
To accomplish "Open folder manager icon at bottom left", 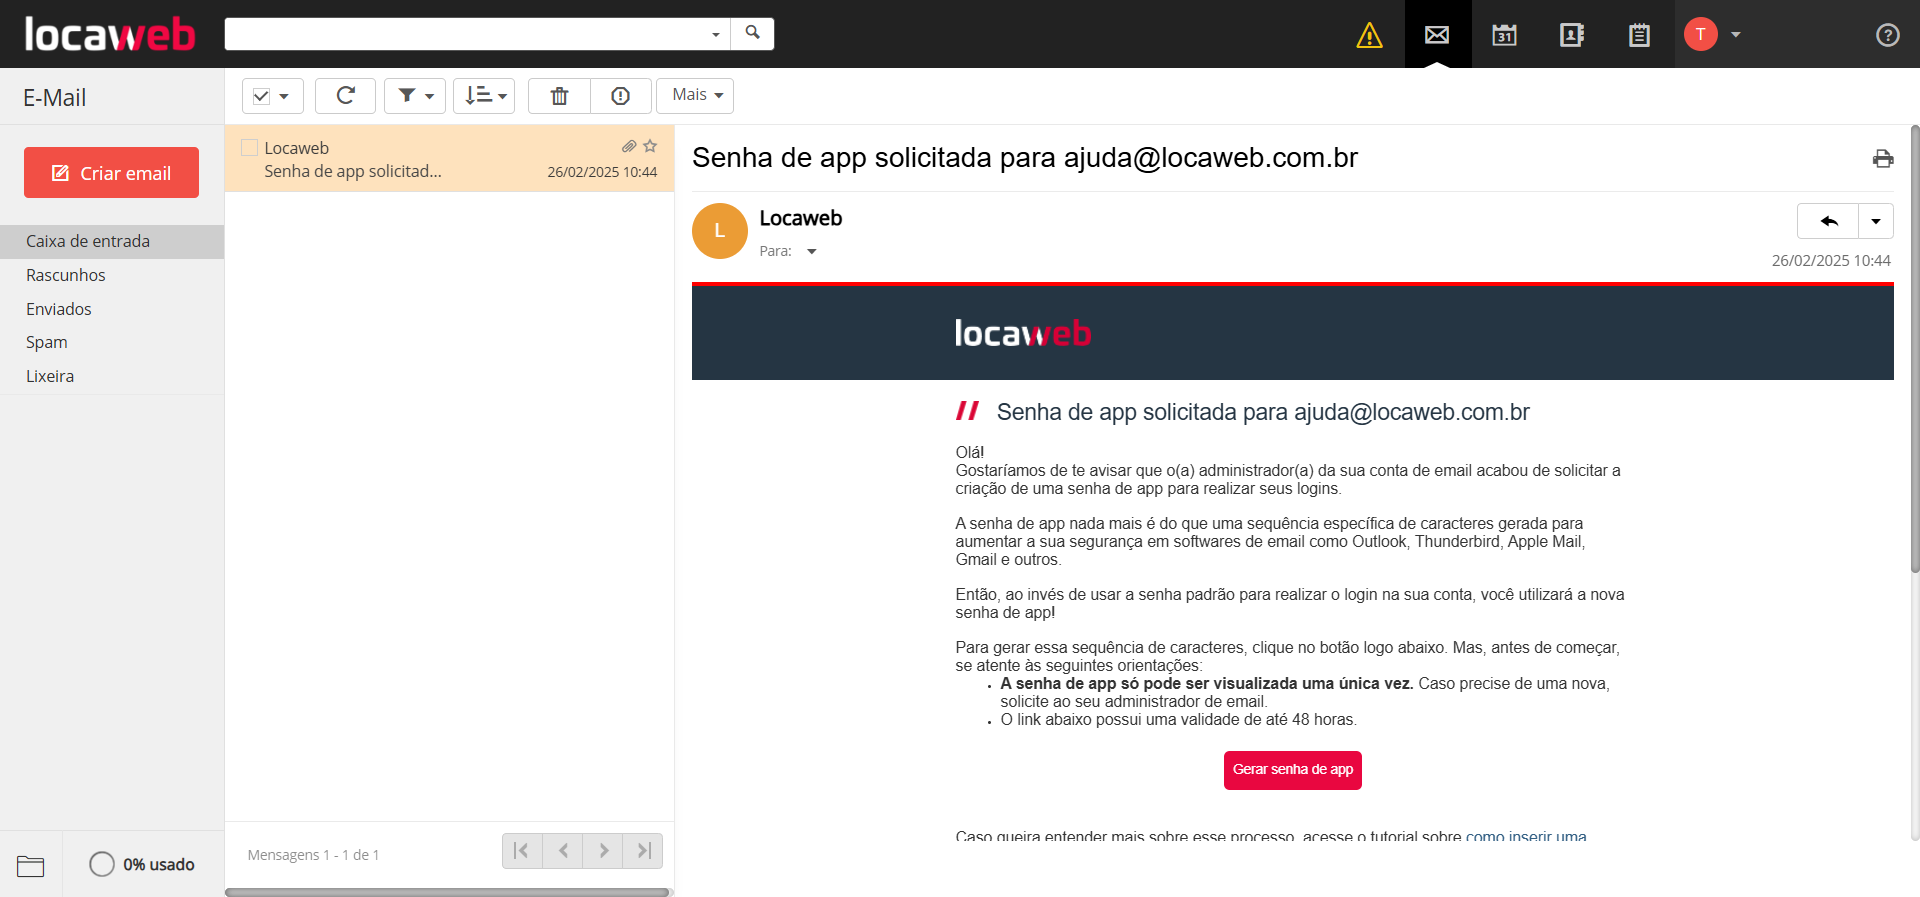I will pos(30,865).
